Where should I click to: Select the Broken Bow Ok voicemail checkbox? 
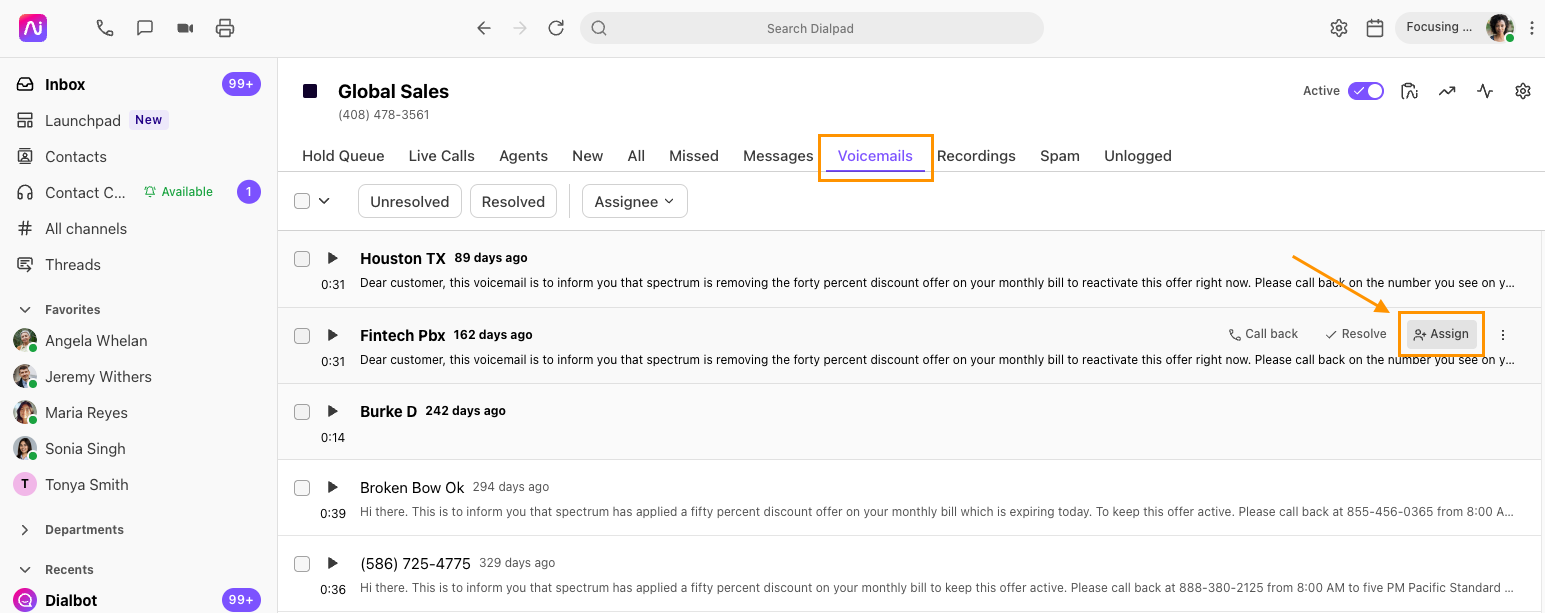point(302,488)
